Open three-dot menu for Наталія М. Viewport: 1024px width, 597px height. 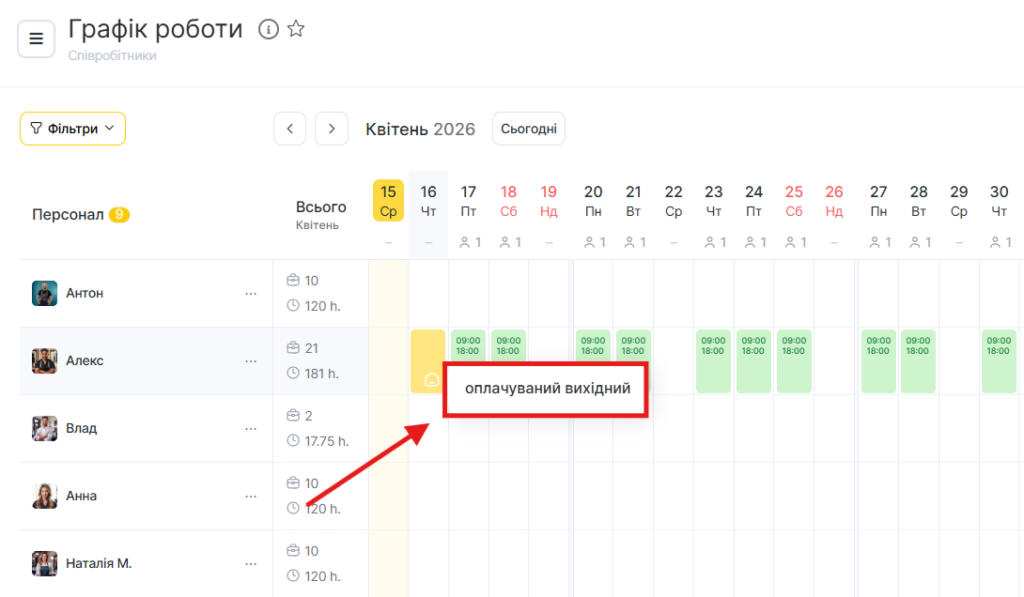point(251,564)
